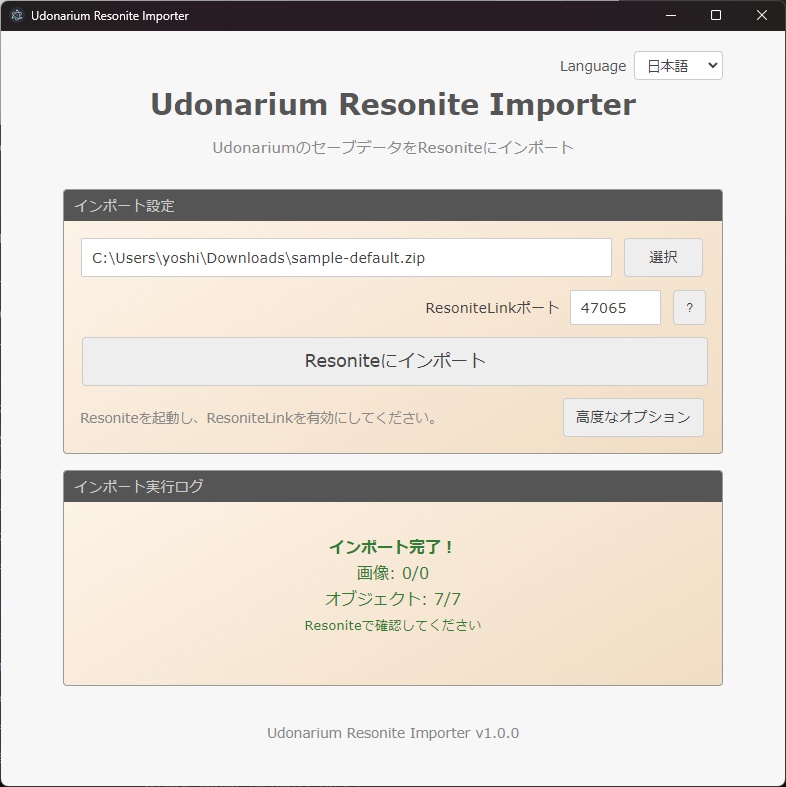This screenshot has width=786, height=787.
Task: Click the version text v1.0.0 footer
Action: (393, 733)
